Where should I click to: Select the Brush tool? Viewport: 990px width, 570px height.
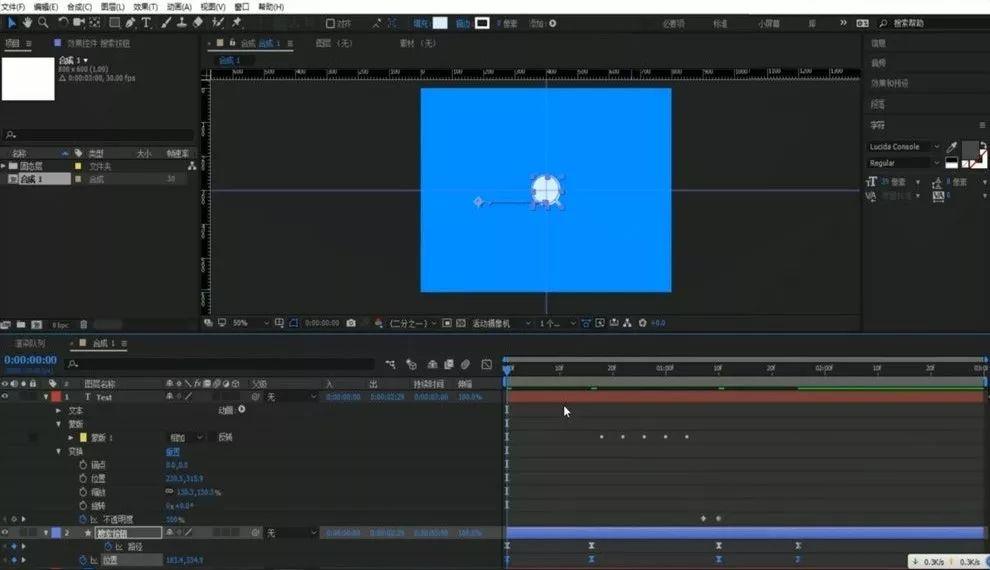[165, 23]
